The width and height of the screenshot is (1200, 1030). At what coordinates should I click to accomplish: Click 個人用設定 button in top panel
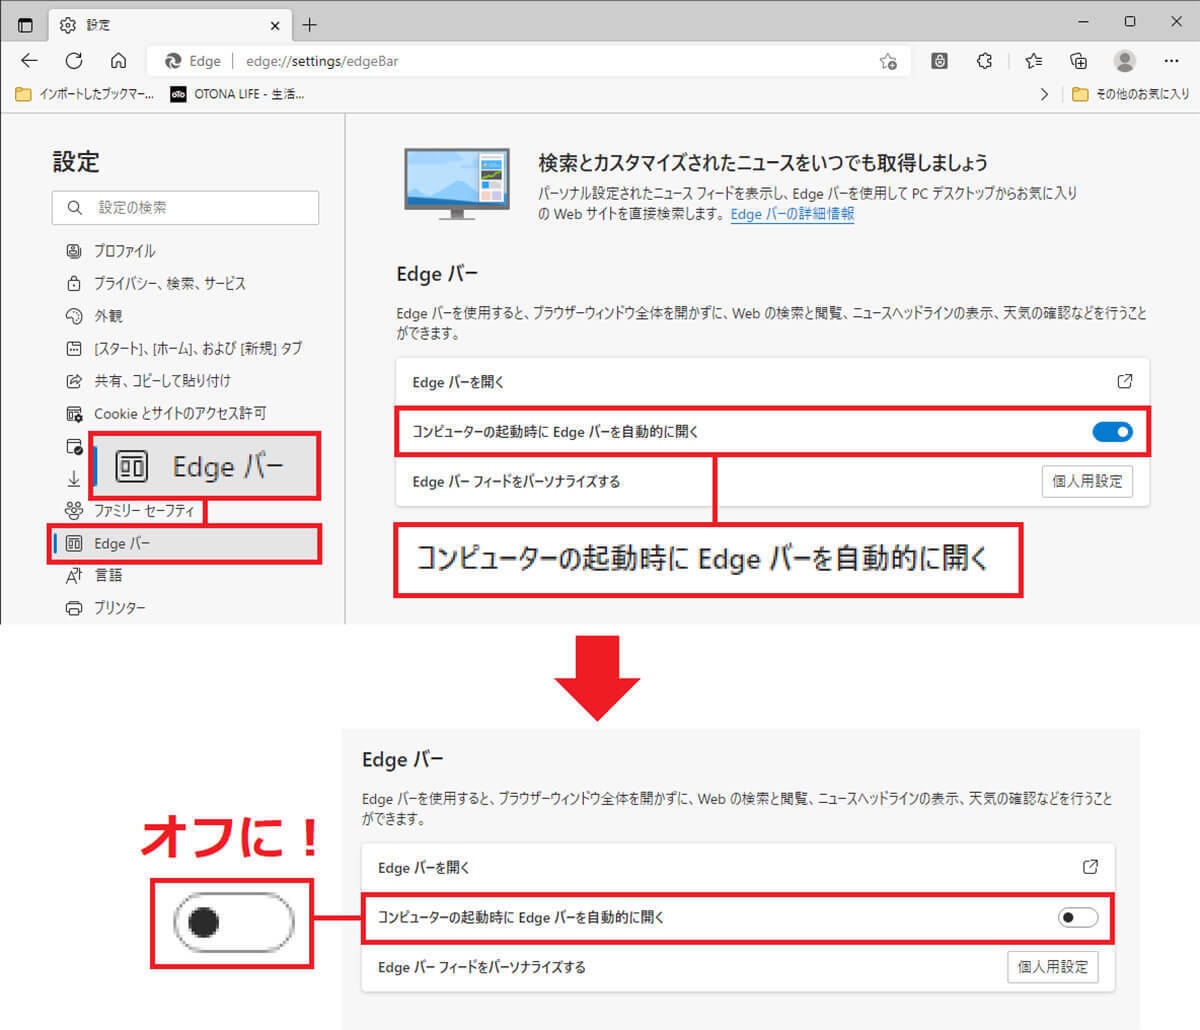pos(1087,482)
